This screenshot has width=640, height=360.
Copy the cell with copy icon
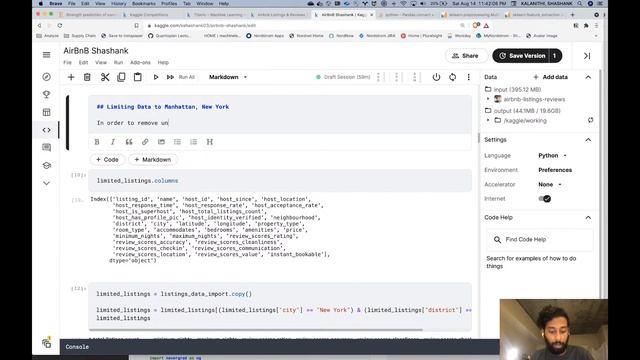pyautogui.click(x=121, y=77)
